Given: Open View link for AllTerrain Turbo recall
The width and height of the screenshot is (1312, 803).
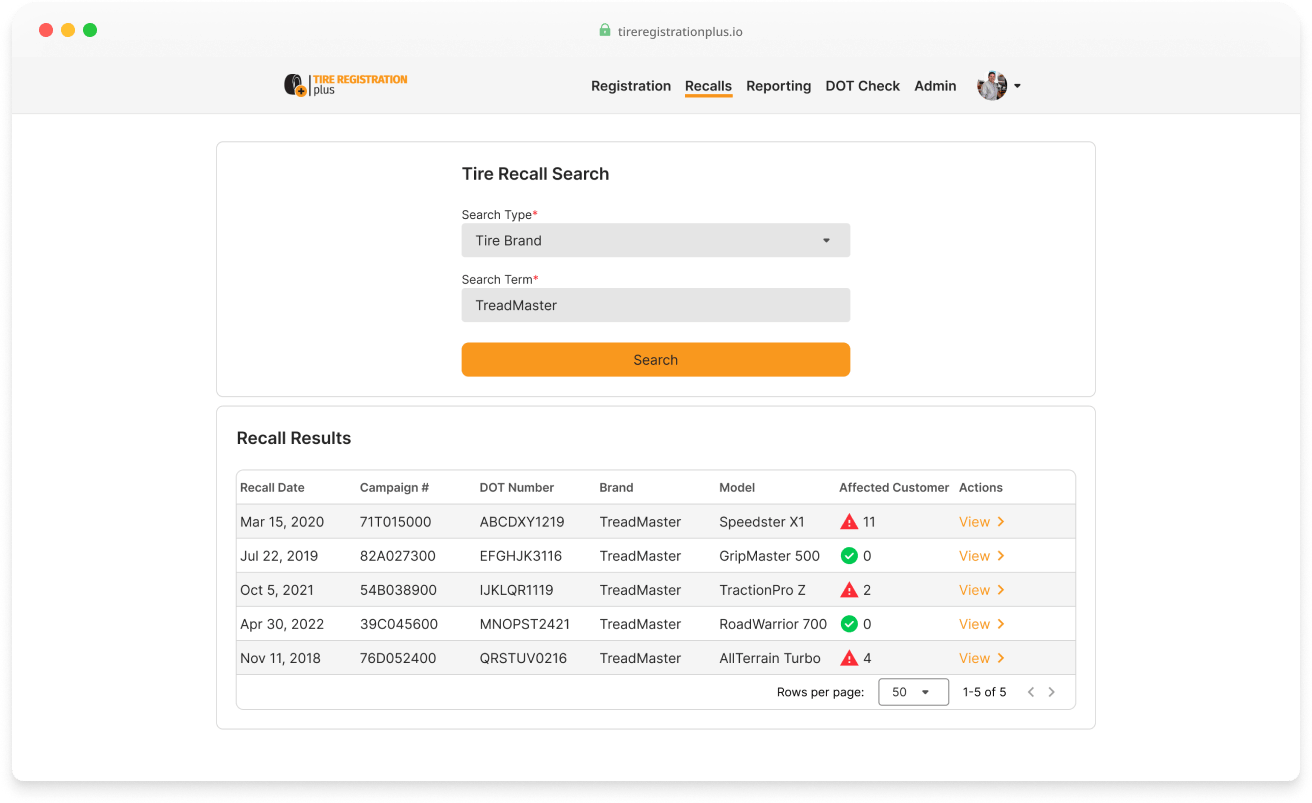Looking at the screenshot, I should pyautogui.click(x=981, y=658).
